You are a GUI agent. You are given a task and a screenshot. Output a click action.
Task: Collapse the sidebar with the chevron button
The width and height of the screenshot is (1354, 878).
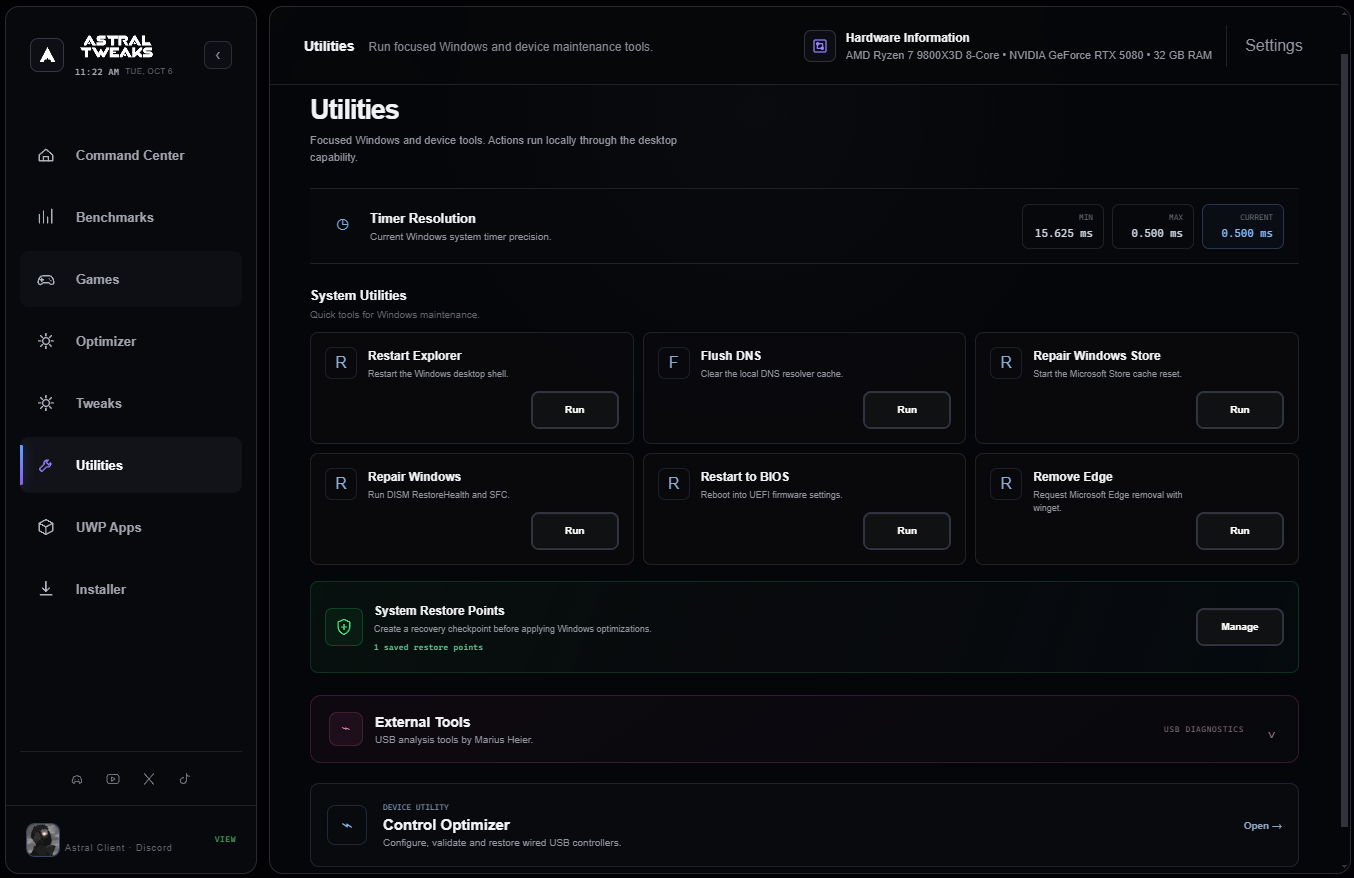[x=218, y=55]
